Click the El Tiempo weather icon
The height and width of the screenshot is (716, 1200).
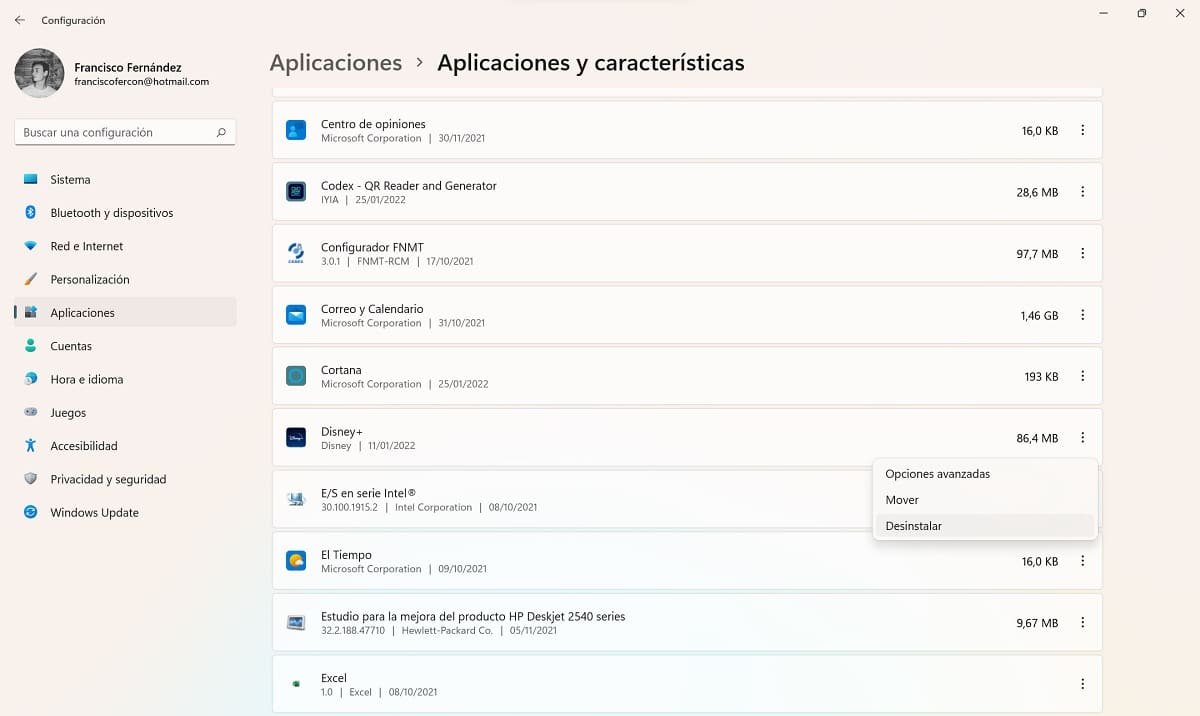pyautogui.click(x=296, y=561)
